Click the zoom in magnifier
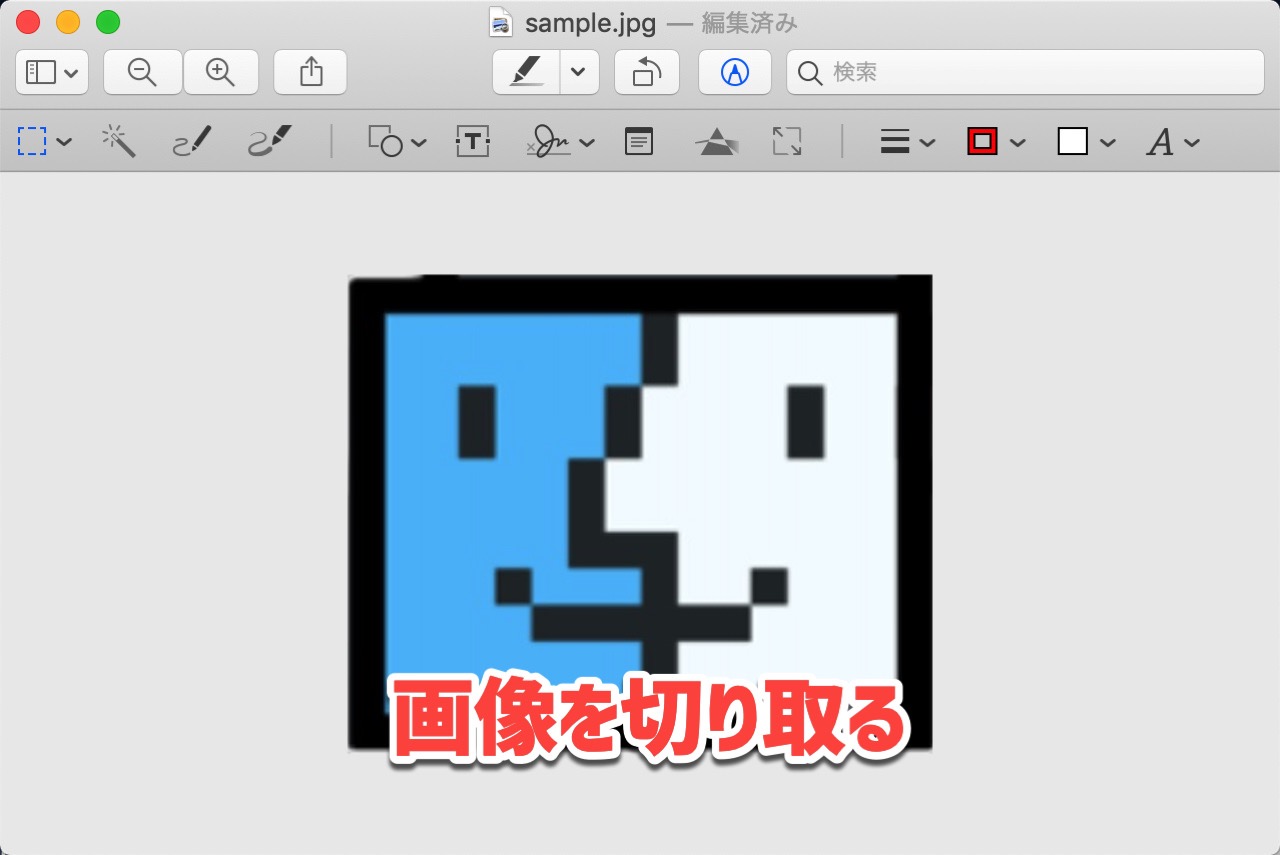The height and width of the screenshot is (855, 1280). 220,72
